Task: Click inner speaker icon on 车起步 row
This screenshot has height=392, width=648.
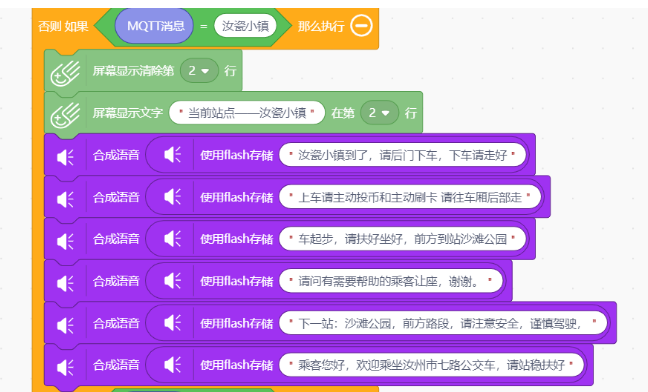Action: (173, 239)
